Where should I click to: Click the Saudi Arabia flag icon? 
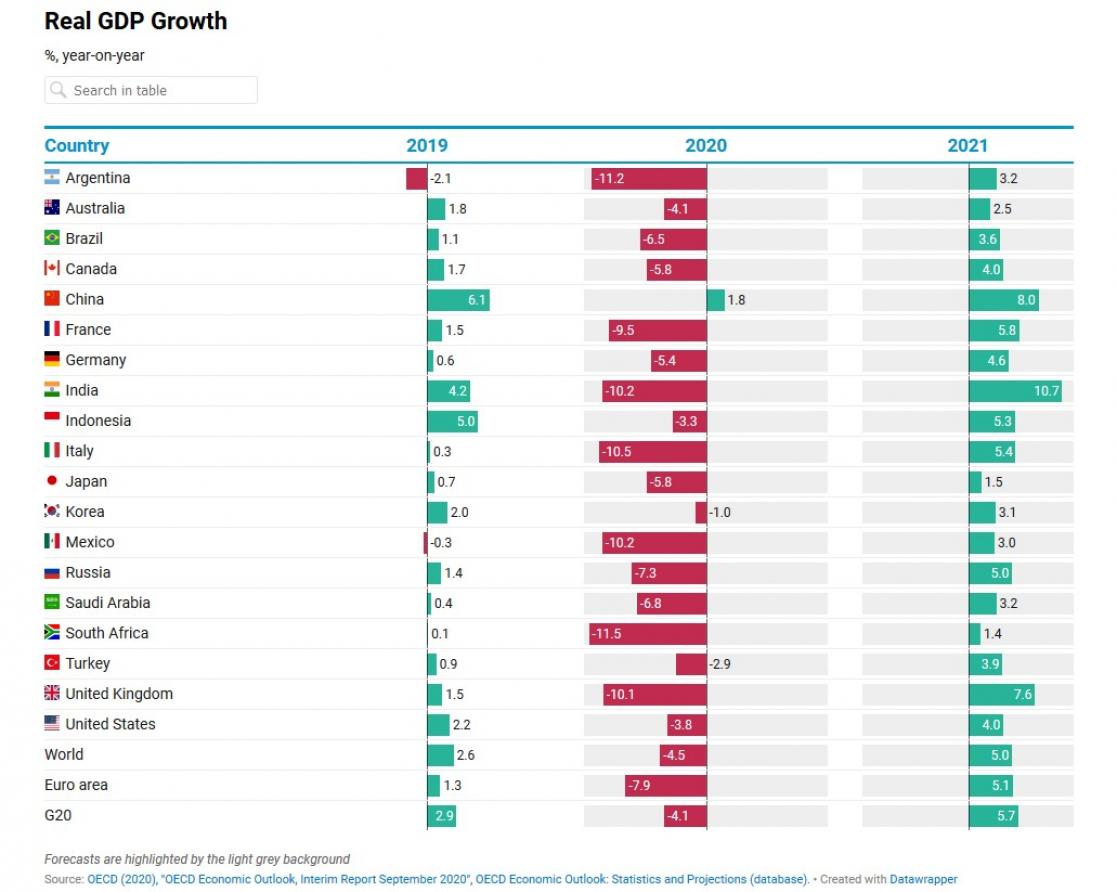click(52, 602)
